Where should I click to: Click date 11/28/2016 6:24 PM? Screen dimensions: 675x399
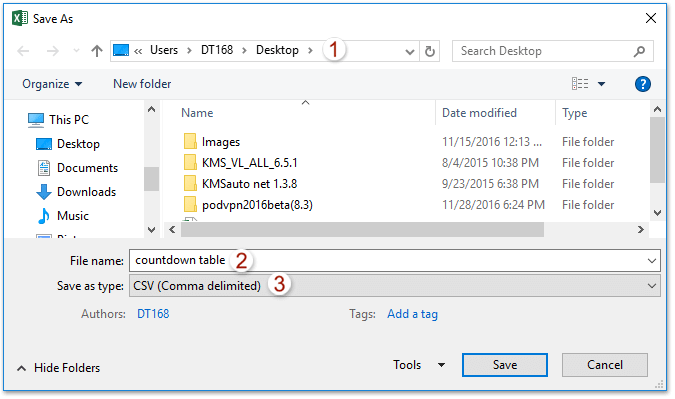[493, 205]
